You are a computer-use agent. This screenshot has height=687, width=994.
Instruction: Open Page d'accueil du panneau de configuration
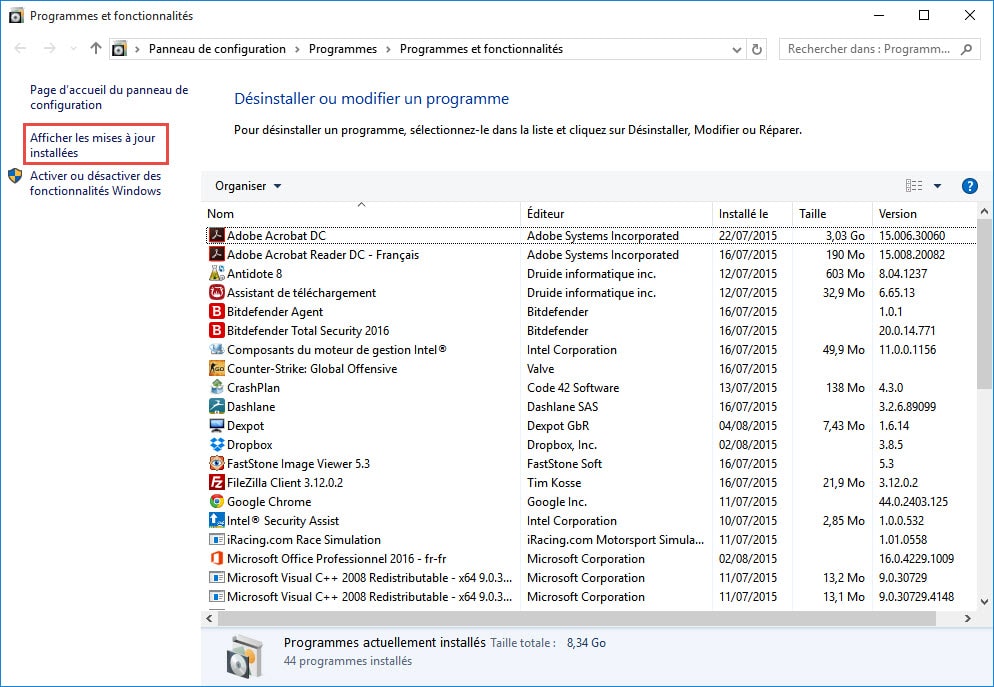point(109,98)
